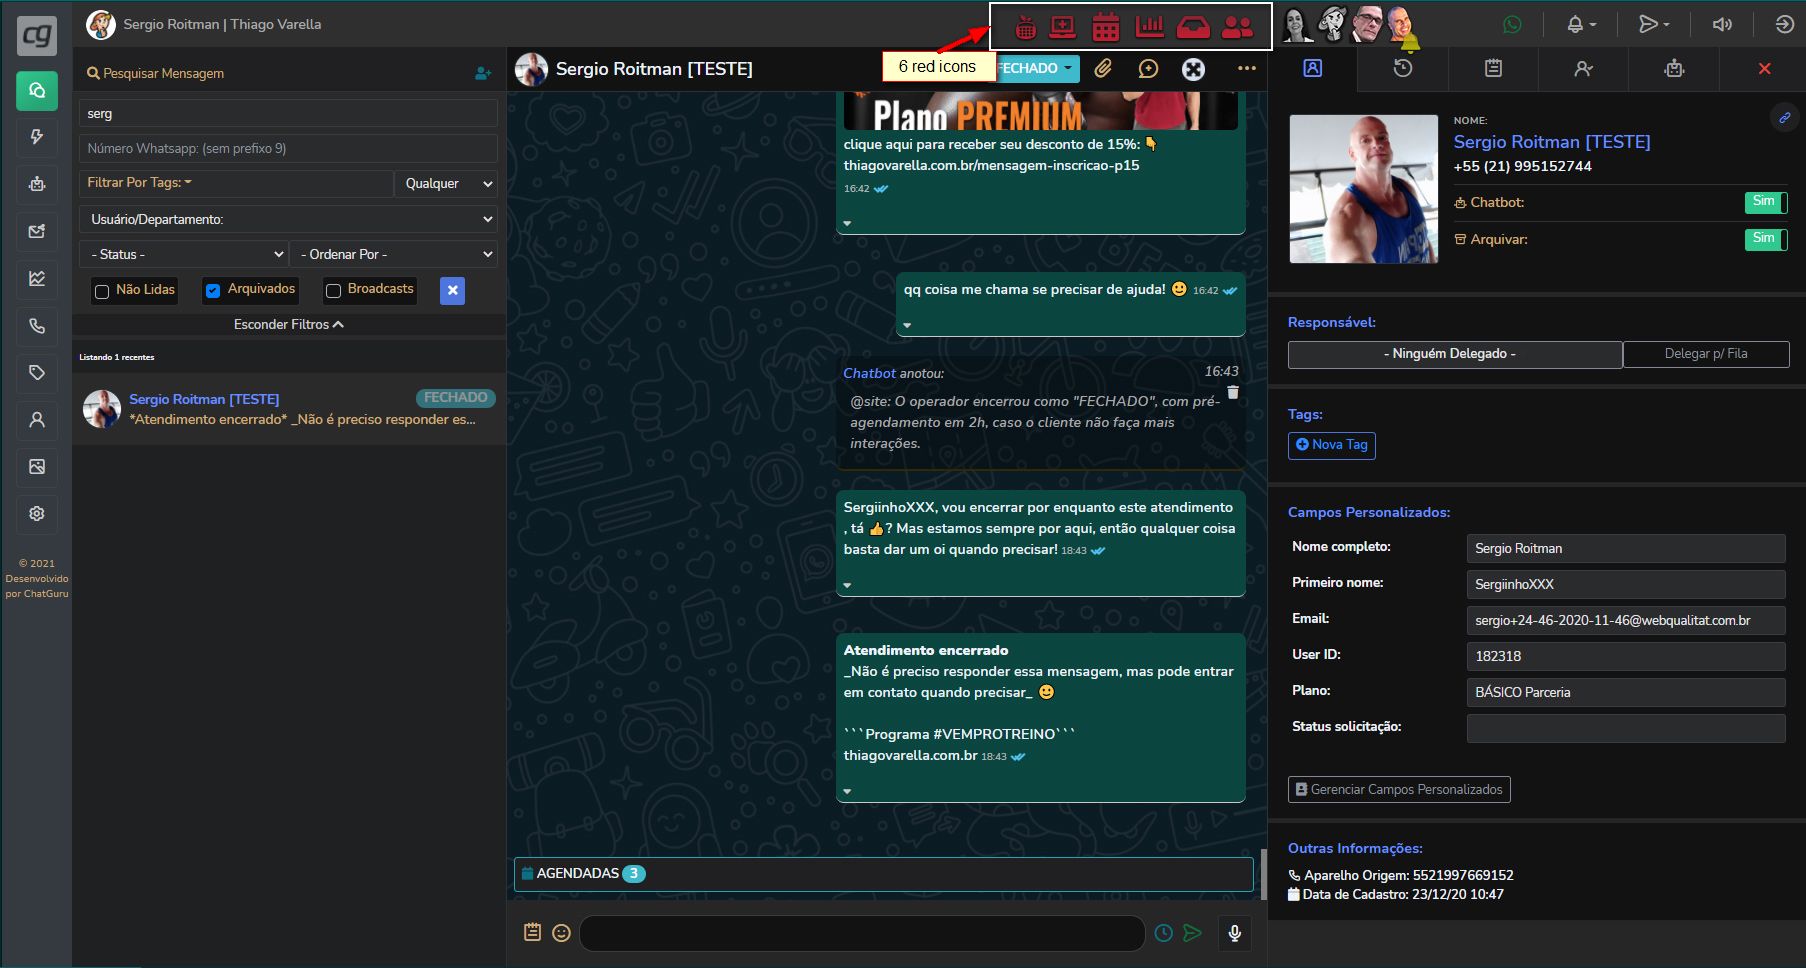Open the Ordenar Por dropdown
This screenshot has height=968, width=1806.
click(394, 254)
